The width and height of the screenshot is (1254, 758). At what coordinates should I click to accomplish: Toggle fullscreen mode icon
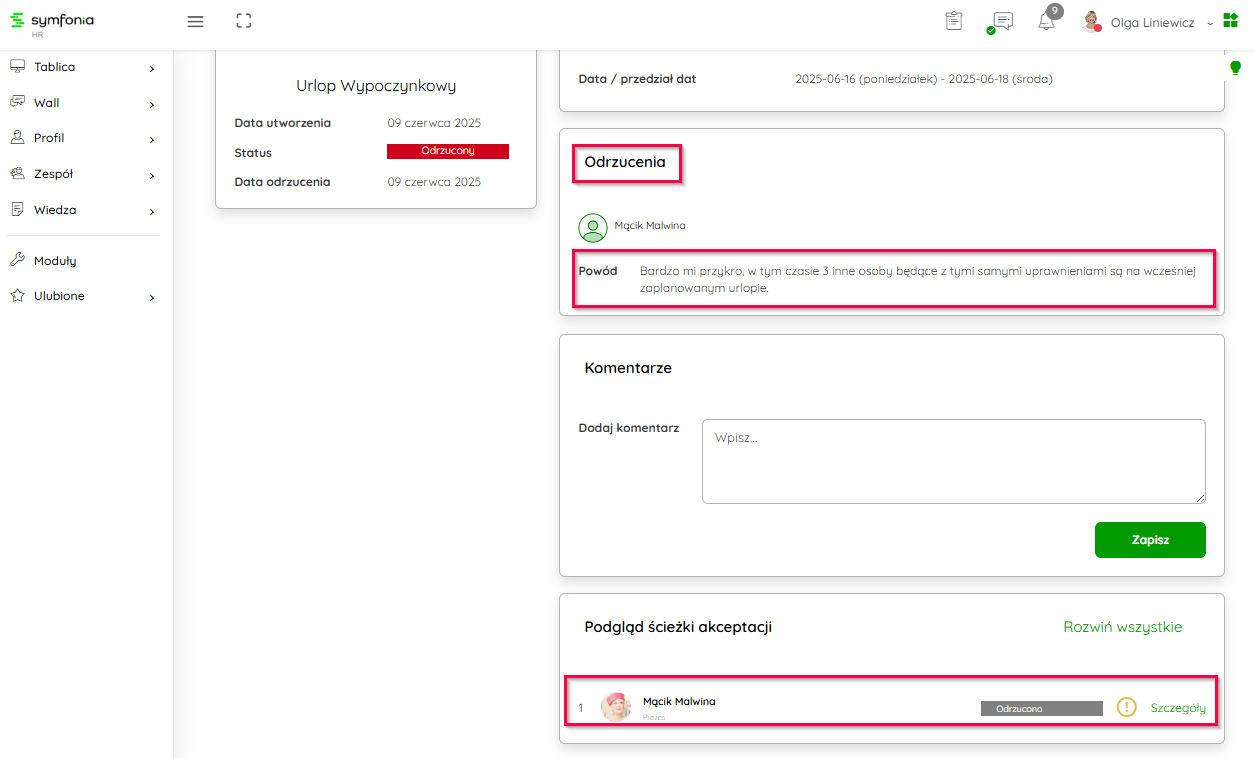tap(244, 21)
